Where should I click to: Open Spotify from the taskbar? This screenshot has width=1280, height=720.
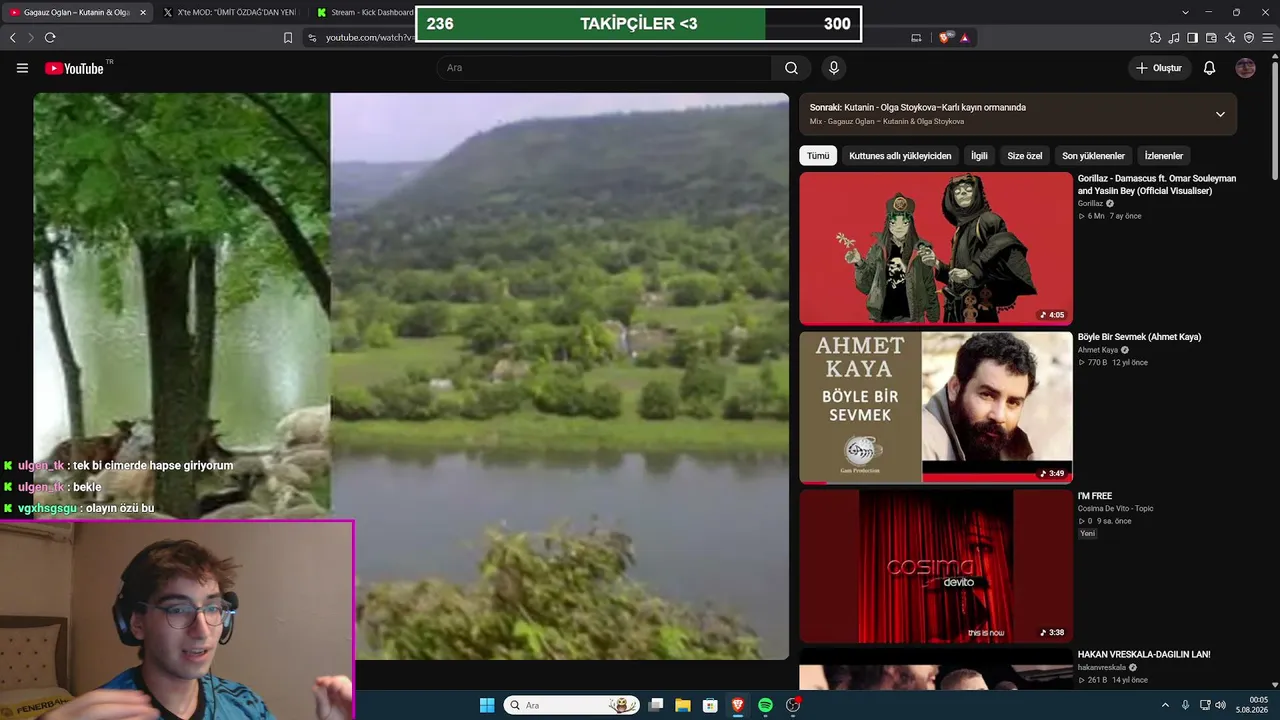point(765,705)
